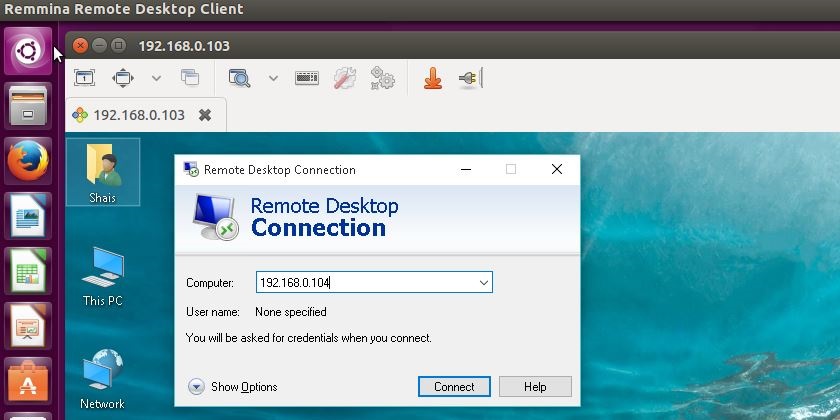Select This PC desktop icon
The width and height of the screenshot is (840, 420).
click(103, 276)
